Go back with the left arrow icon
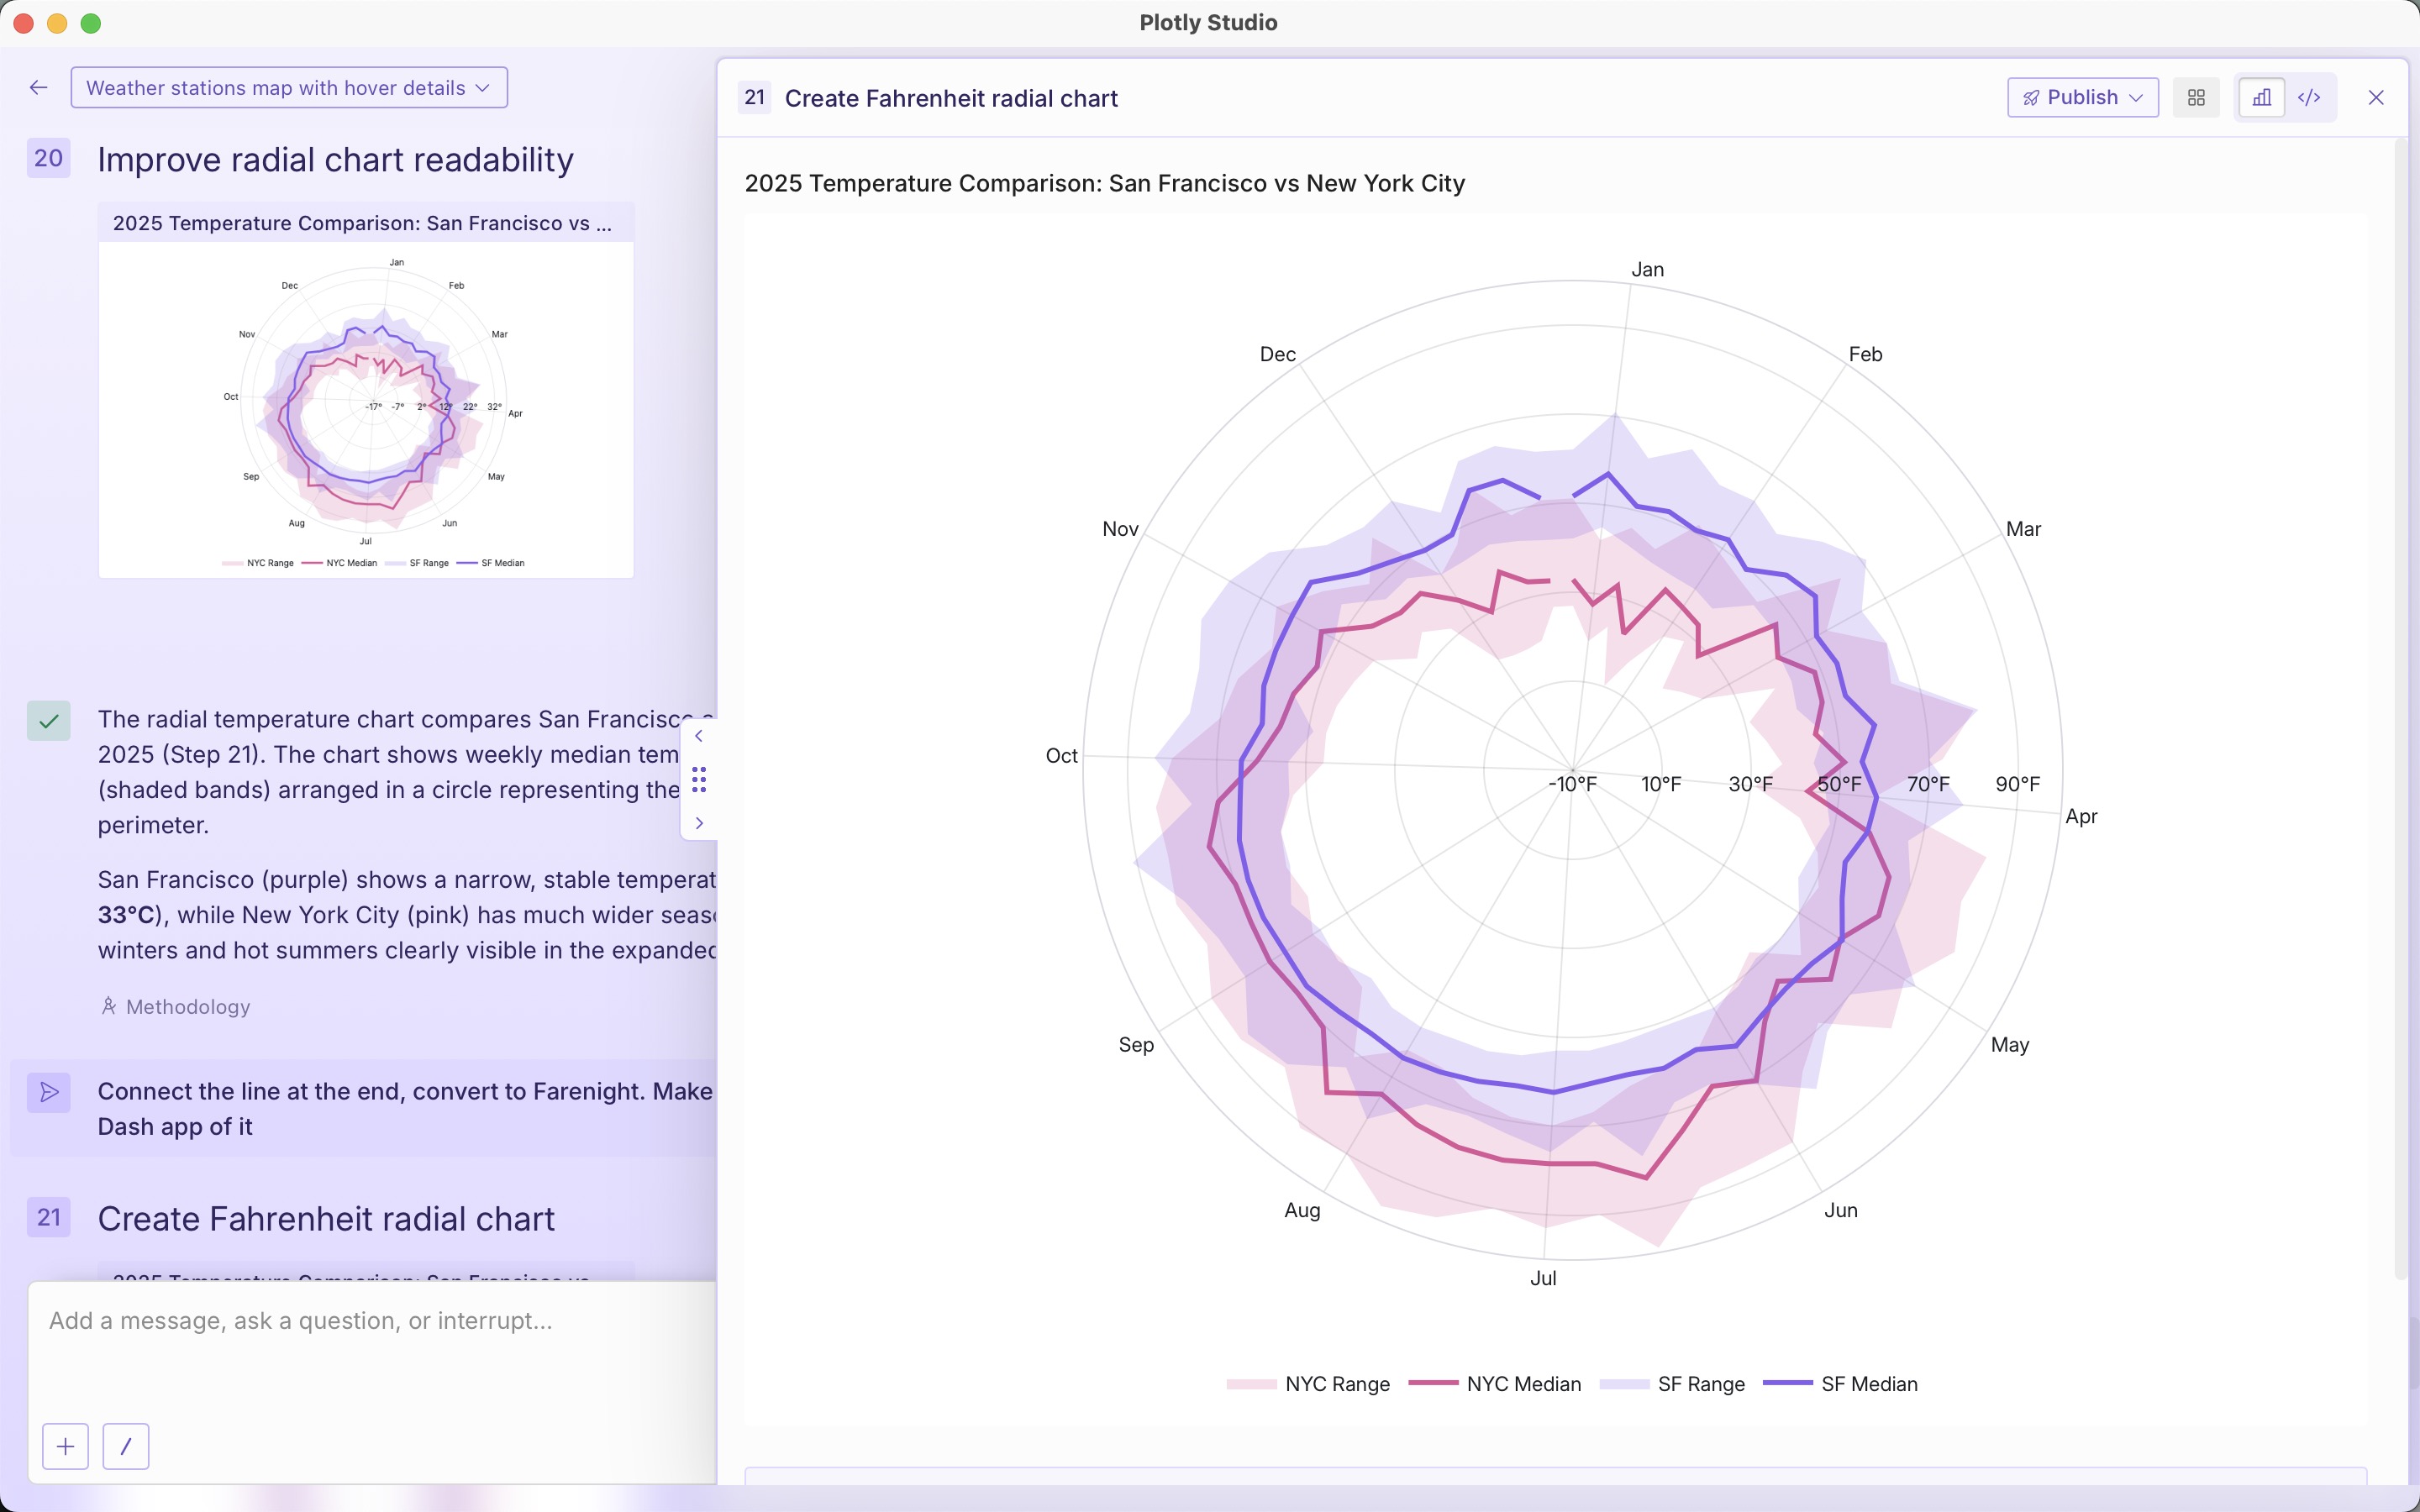Viewport: 2420px width, 1512px height. [x=39, y=88]
